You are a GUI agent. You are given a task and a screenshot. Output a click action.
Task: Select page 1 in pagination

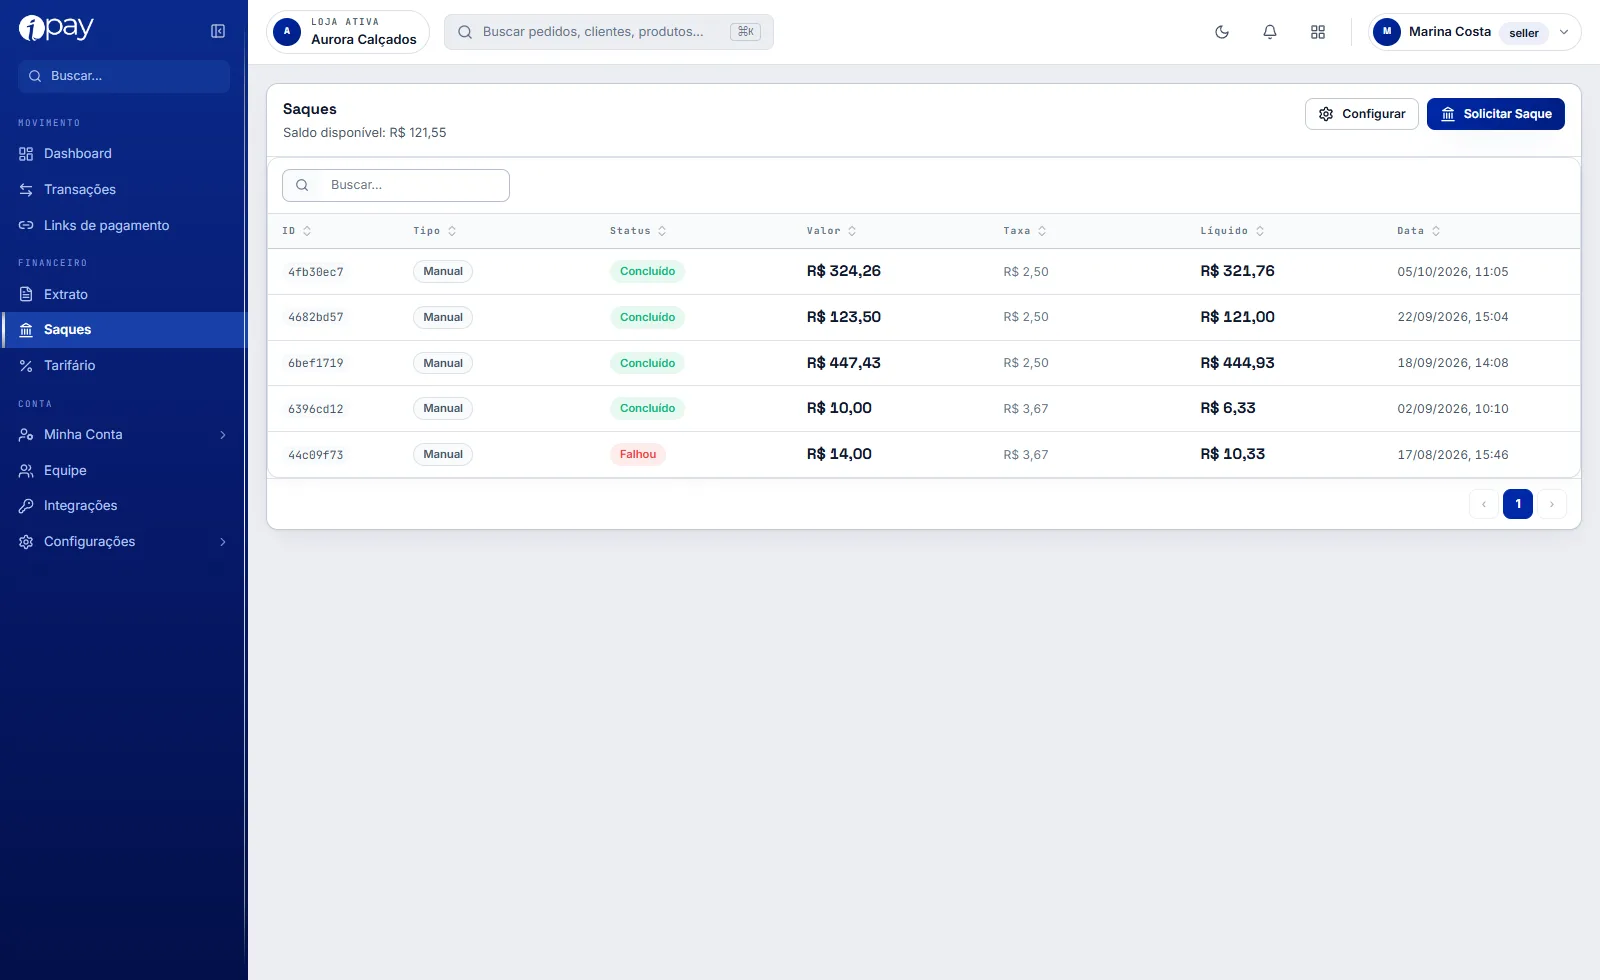click(x=1518, y=504)
